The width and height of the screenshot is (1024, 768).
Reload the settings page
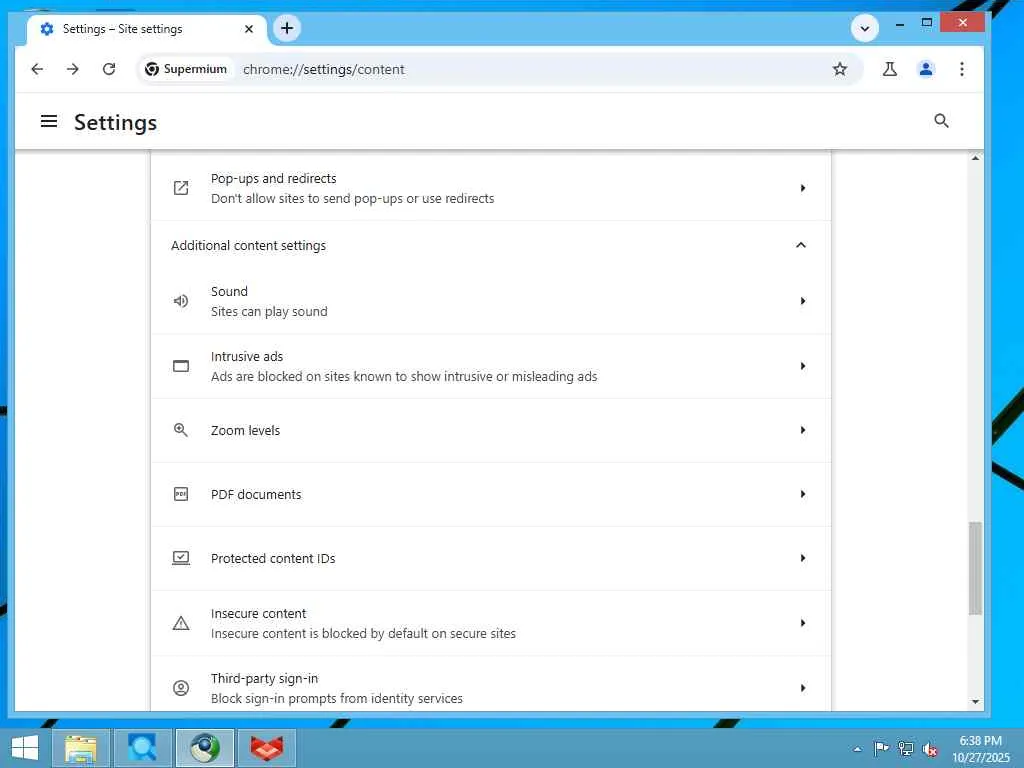tap(109, 69)
